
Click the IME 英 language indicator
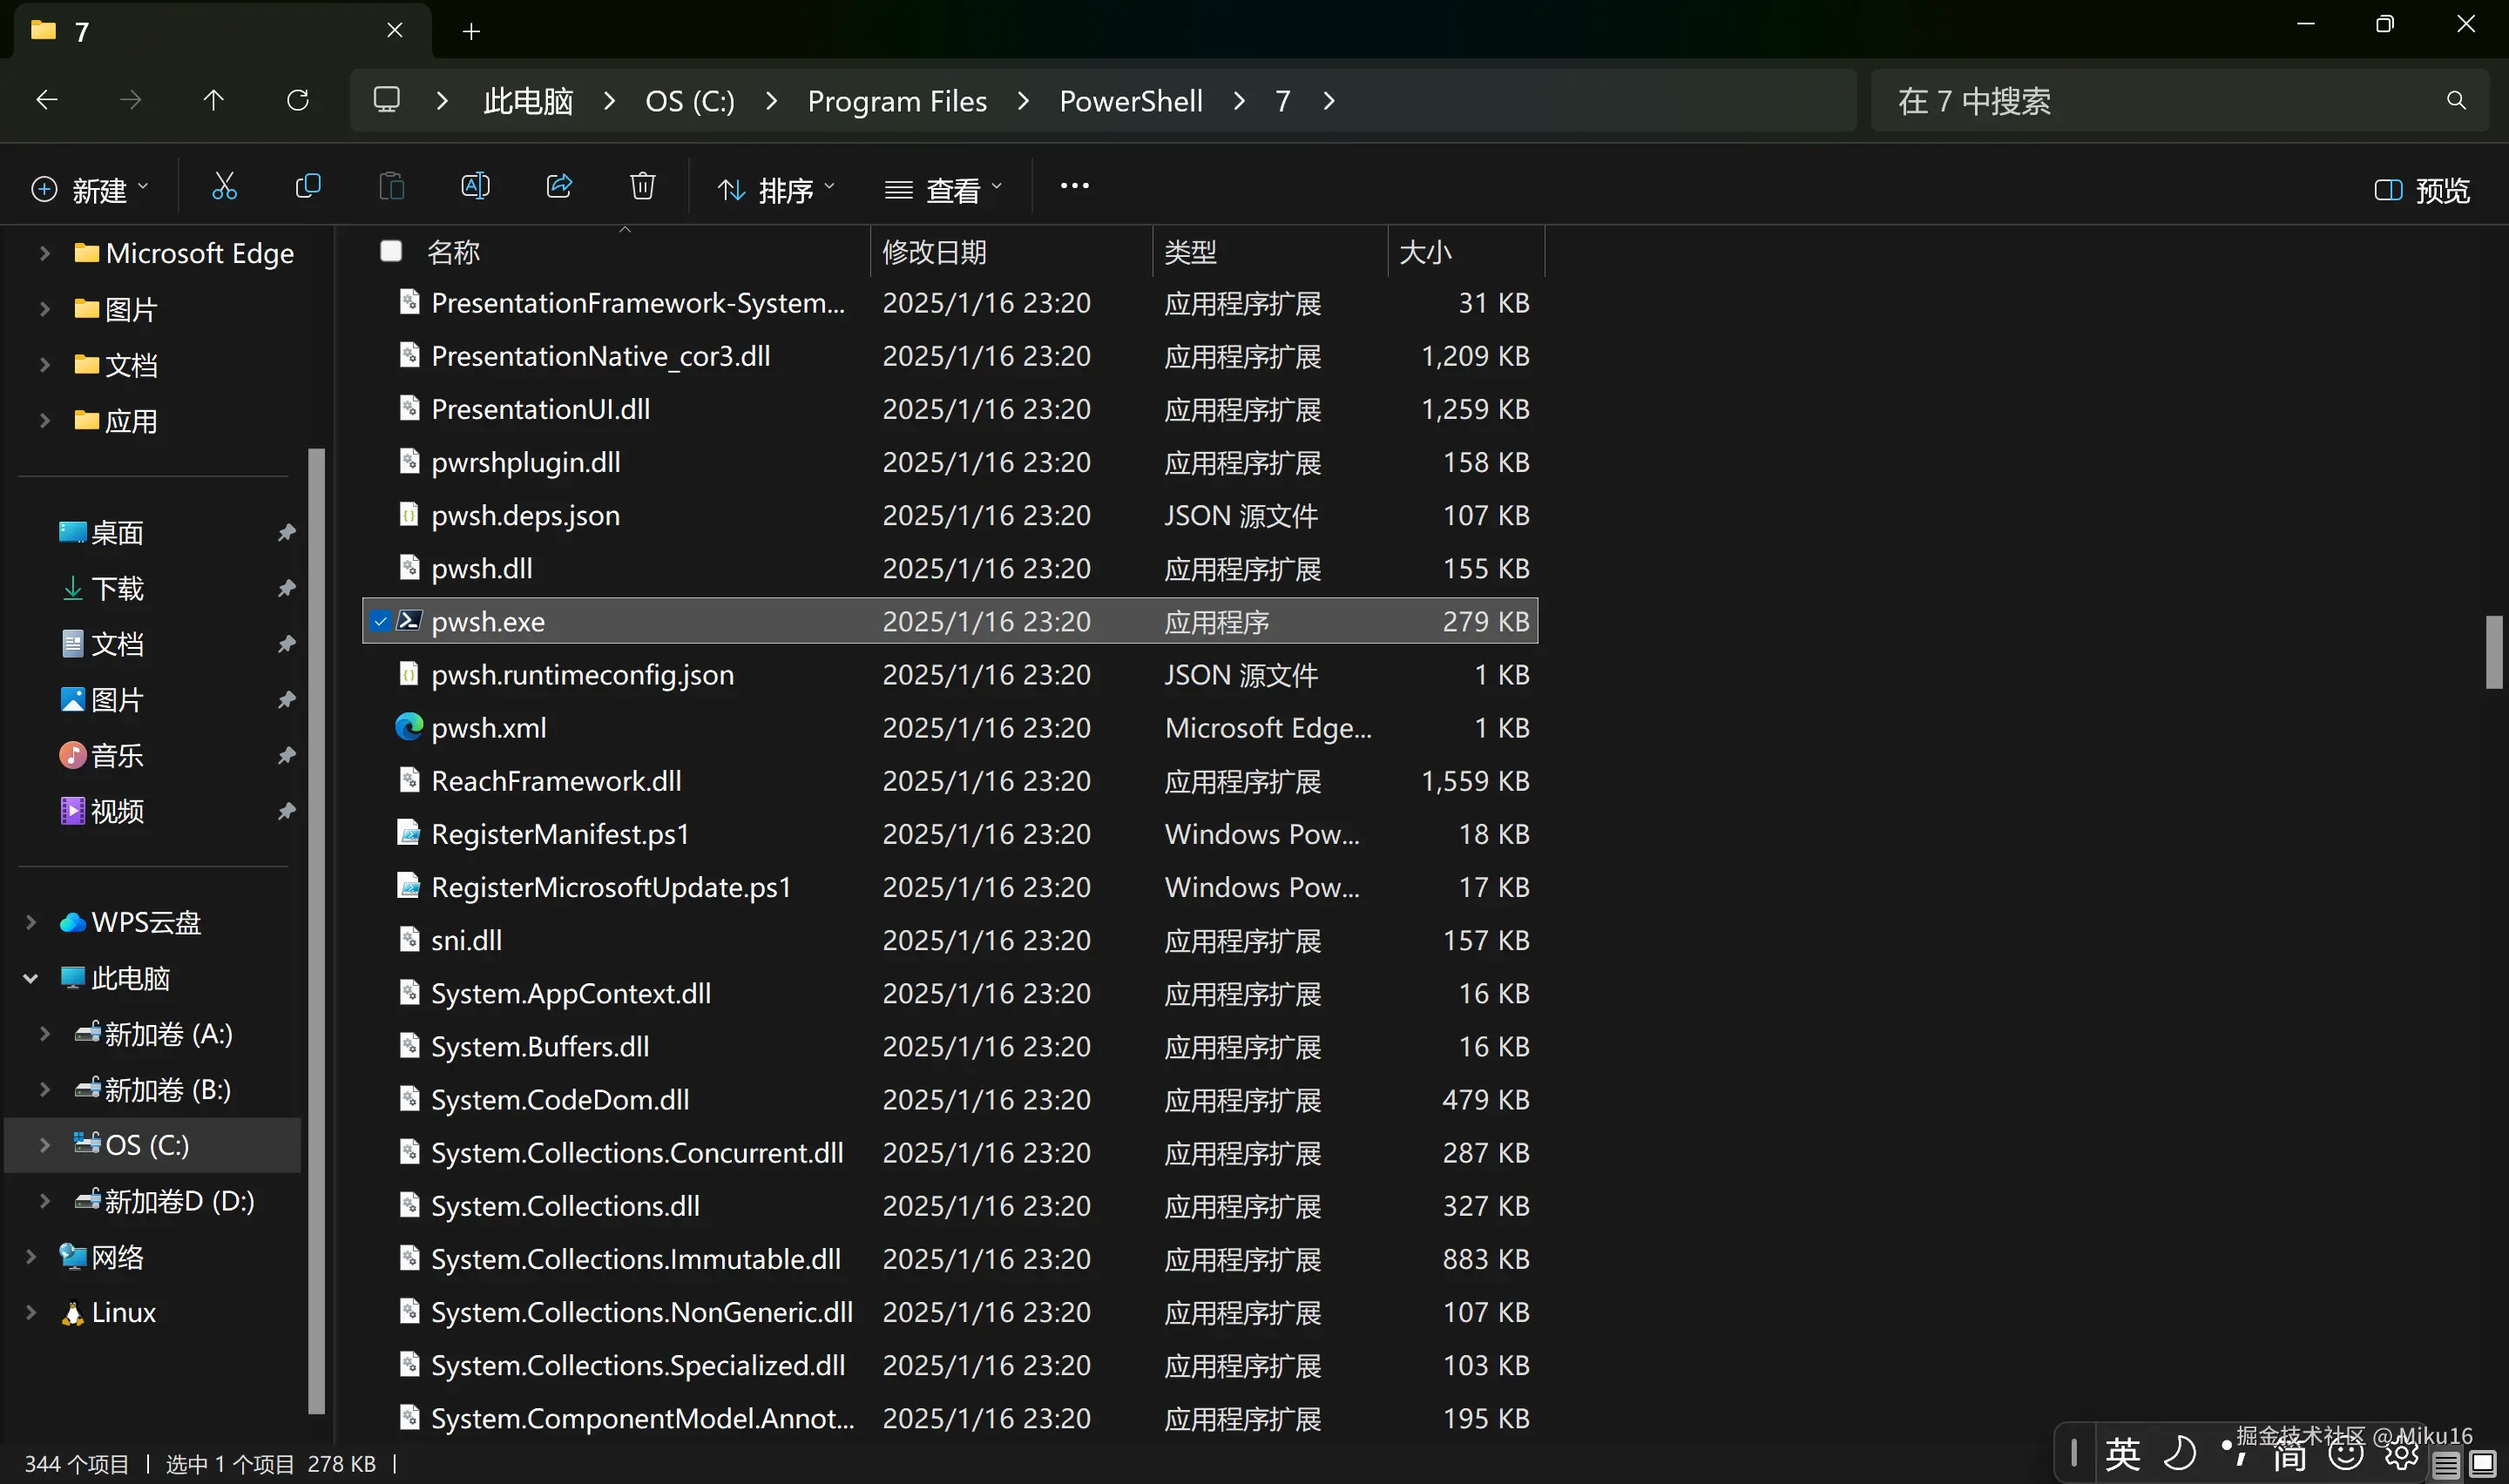(x=2122, y=1455)
